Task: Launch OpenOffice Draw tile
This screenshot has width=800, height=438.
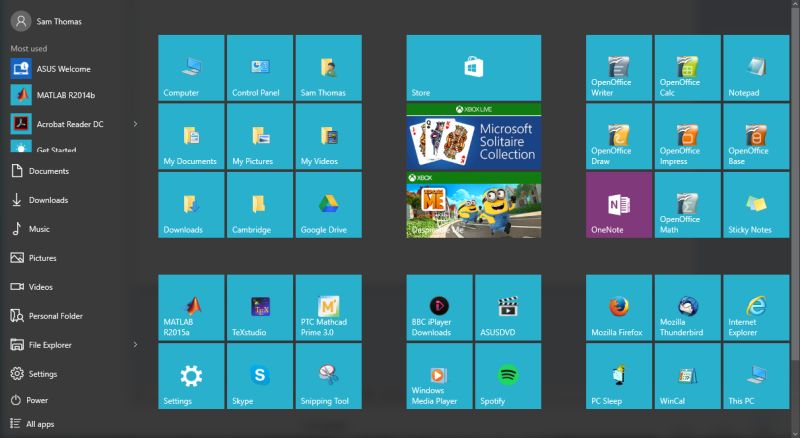Action: click(x=619, y=136)
